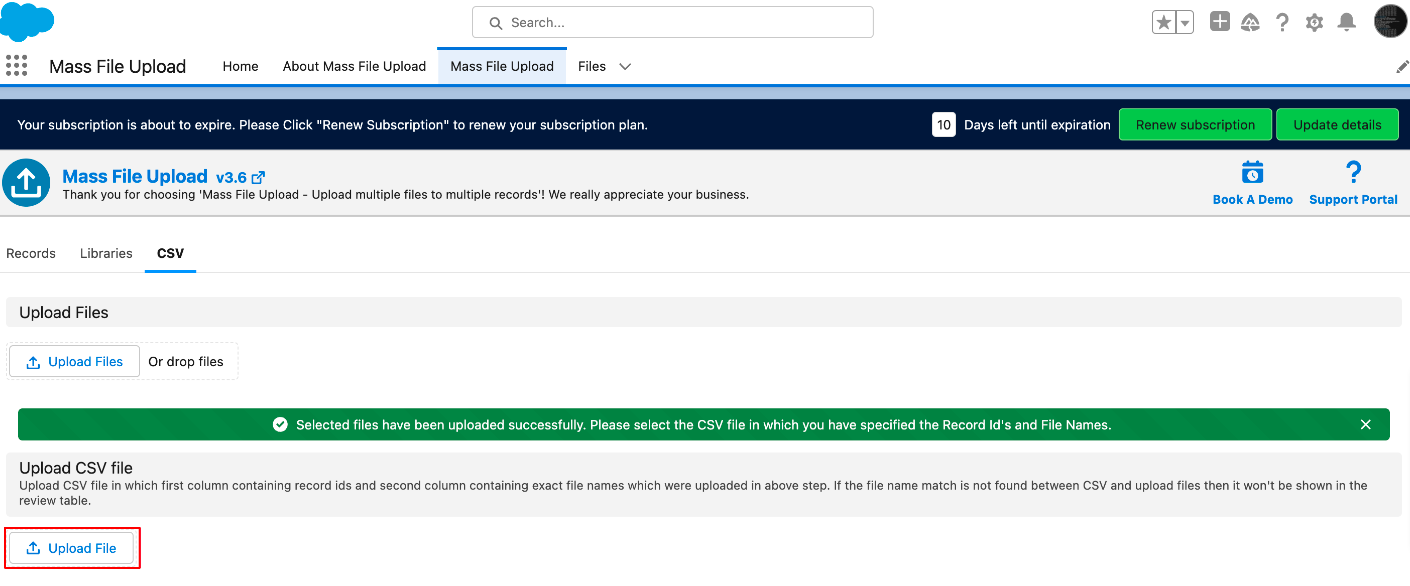Click the 'Upload CSV file' heading
Viewport: 1410px width, 586px height.
tap(76, 468)
